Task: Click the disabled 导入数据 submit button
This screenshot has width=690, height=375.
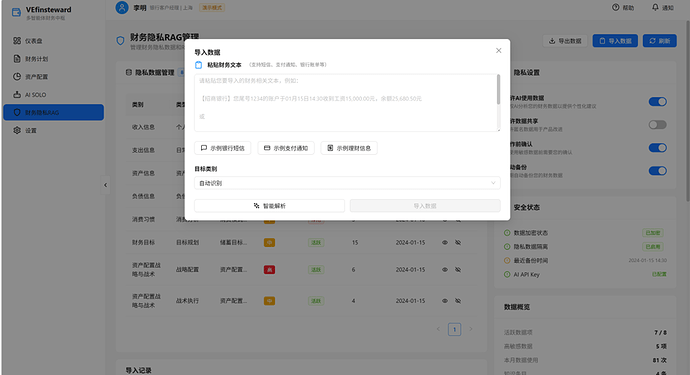Action: point(425,206)
